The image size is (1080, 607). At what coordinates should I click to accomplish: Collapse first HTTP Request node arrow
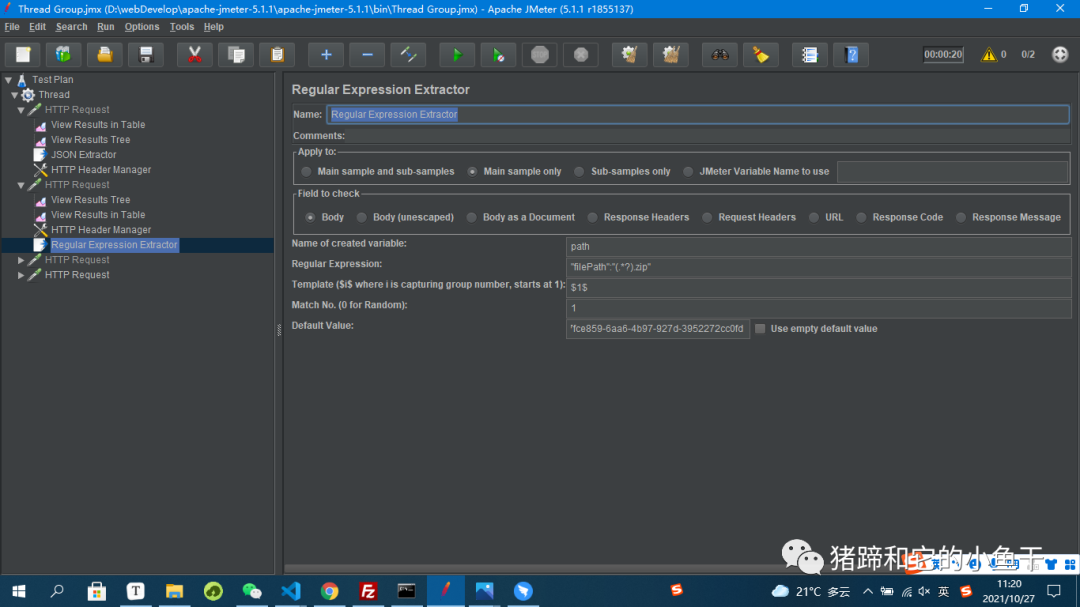point(21,110)
